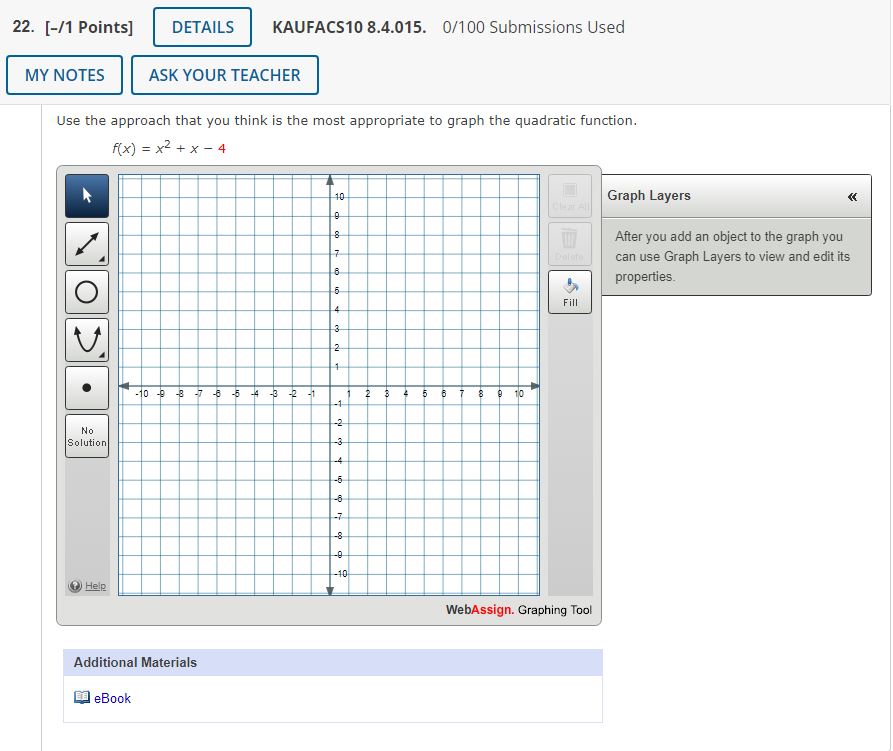The image size is (893, 751).
Task: Click the origin of the graph grid
Action: coord(330,384)
